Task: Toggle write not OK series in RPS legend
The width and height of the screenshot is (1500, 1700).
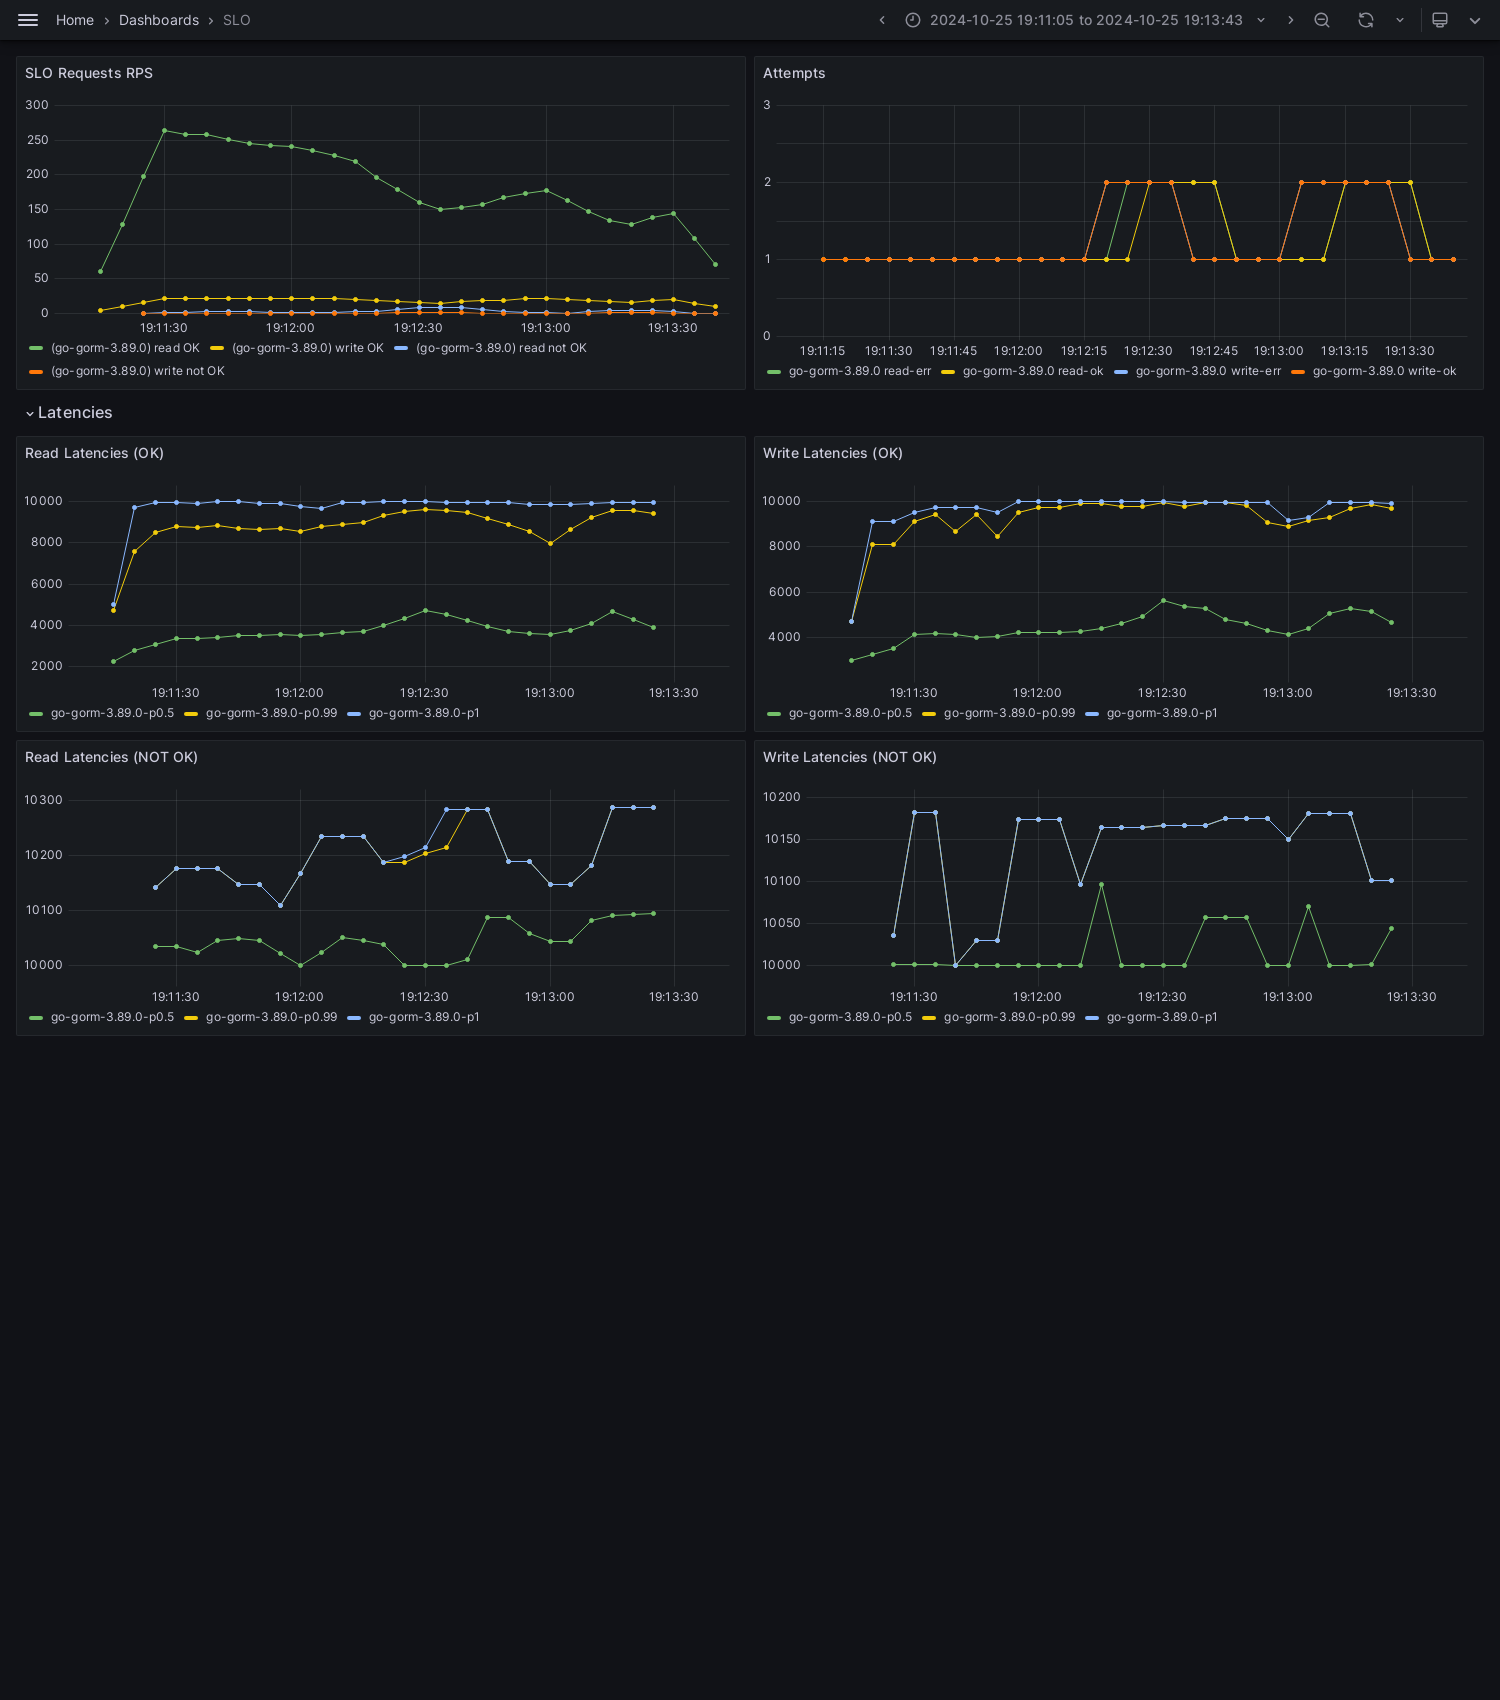Action: tap(138, 371)
